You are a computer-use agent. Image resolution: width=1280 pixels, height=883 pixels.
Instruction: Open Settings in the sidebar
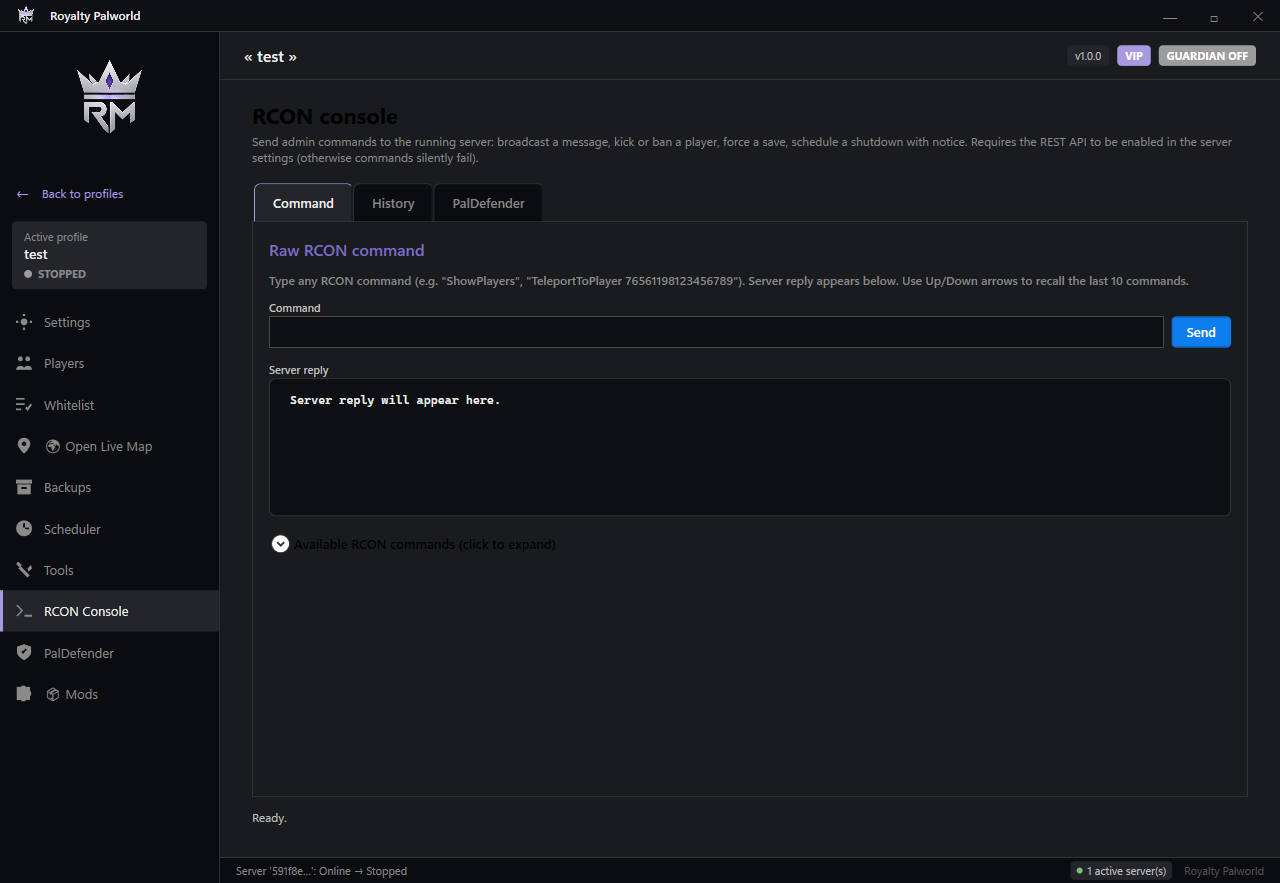click(x=110, y=322)
